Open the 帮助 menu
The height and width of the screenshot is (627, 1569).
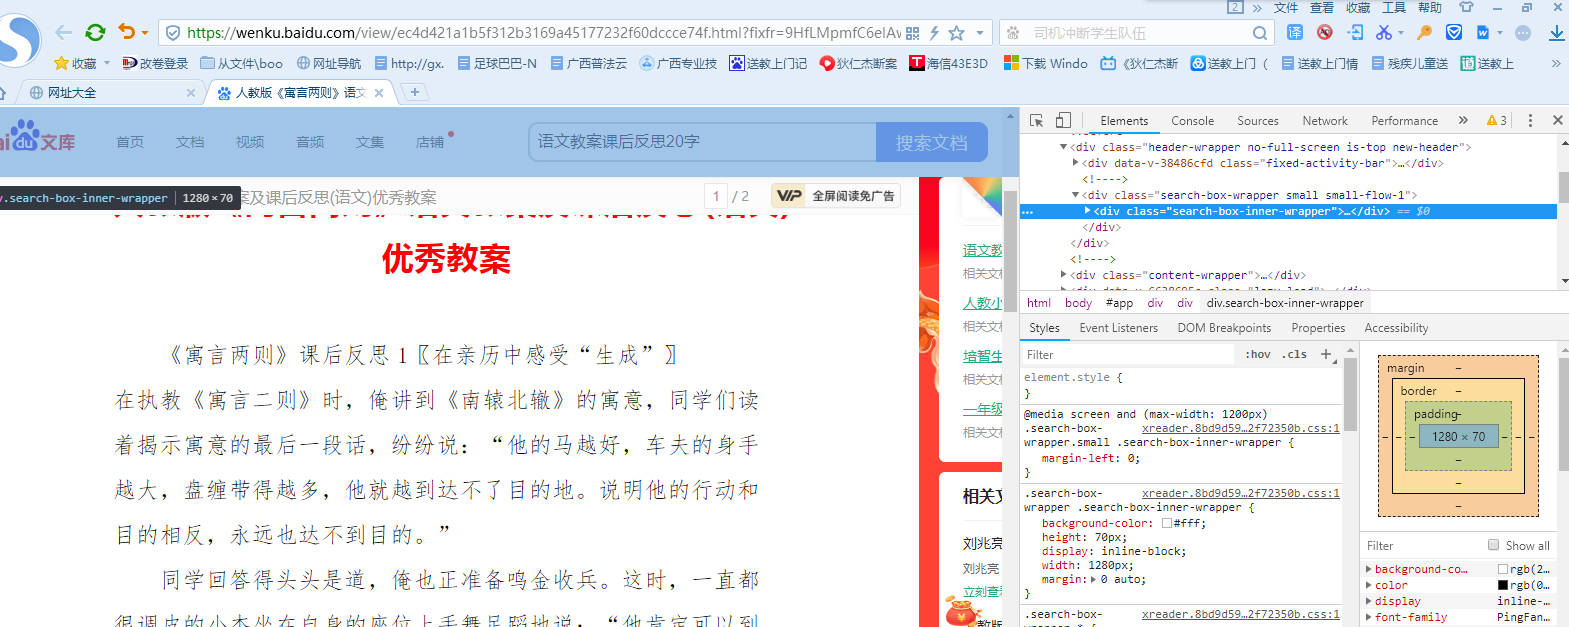point(1430,7)
